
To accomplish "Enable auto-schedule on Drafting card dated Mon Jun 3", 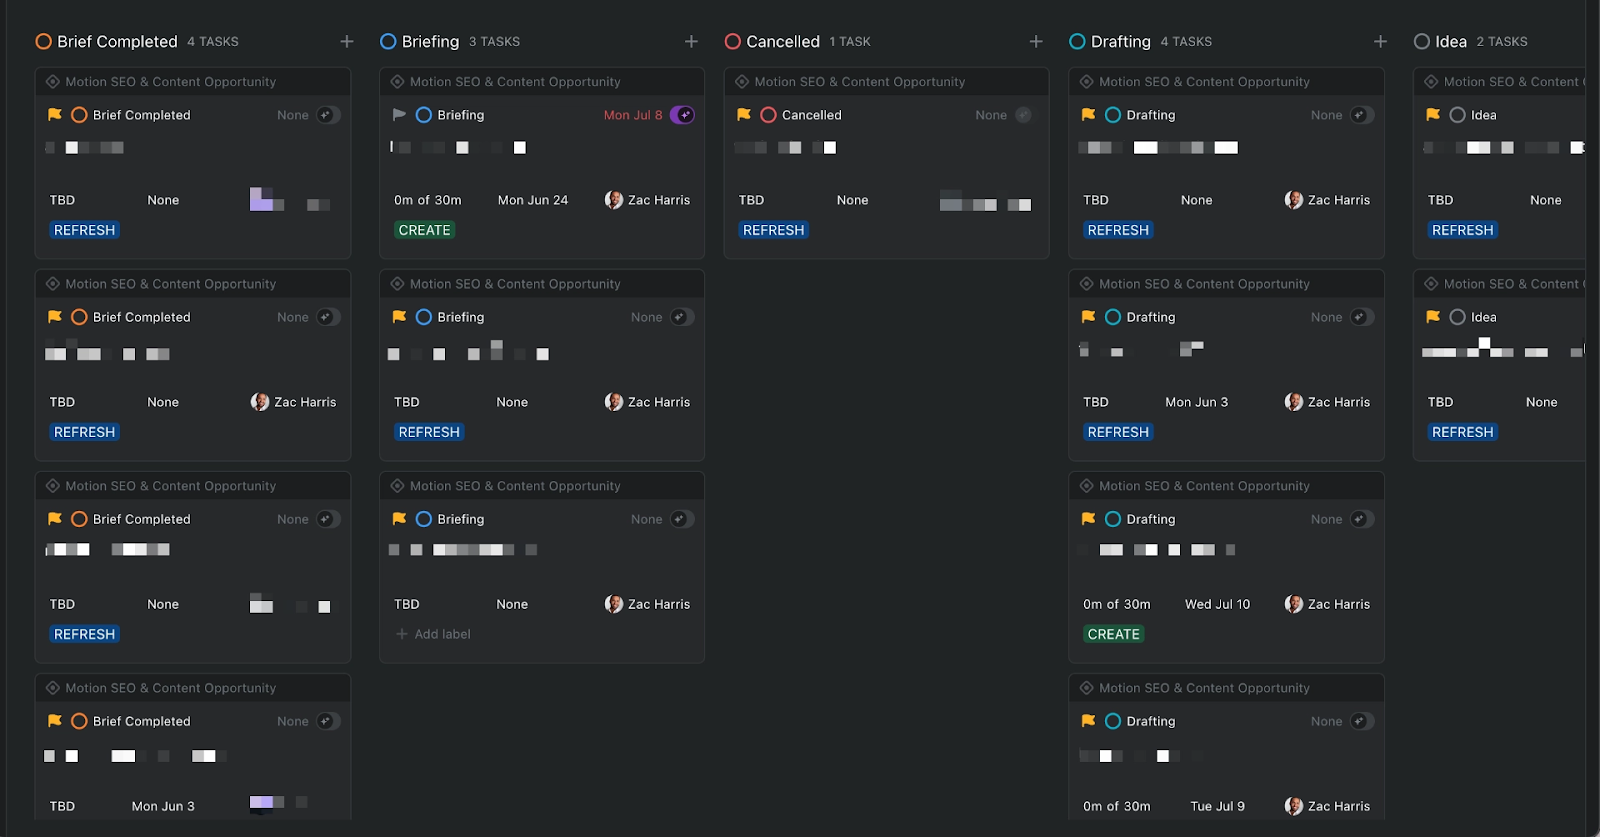I will [1362, 317].
